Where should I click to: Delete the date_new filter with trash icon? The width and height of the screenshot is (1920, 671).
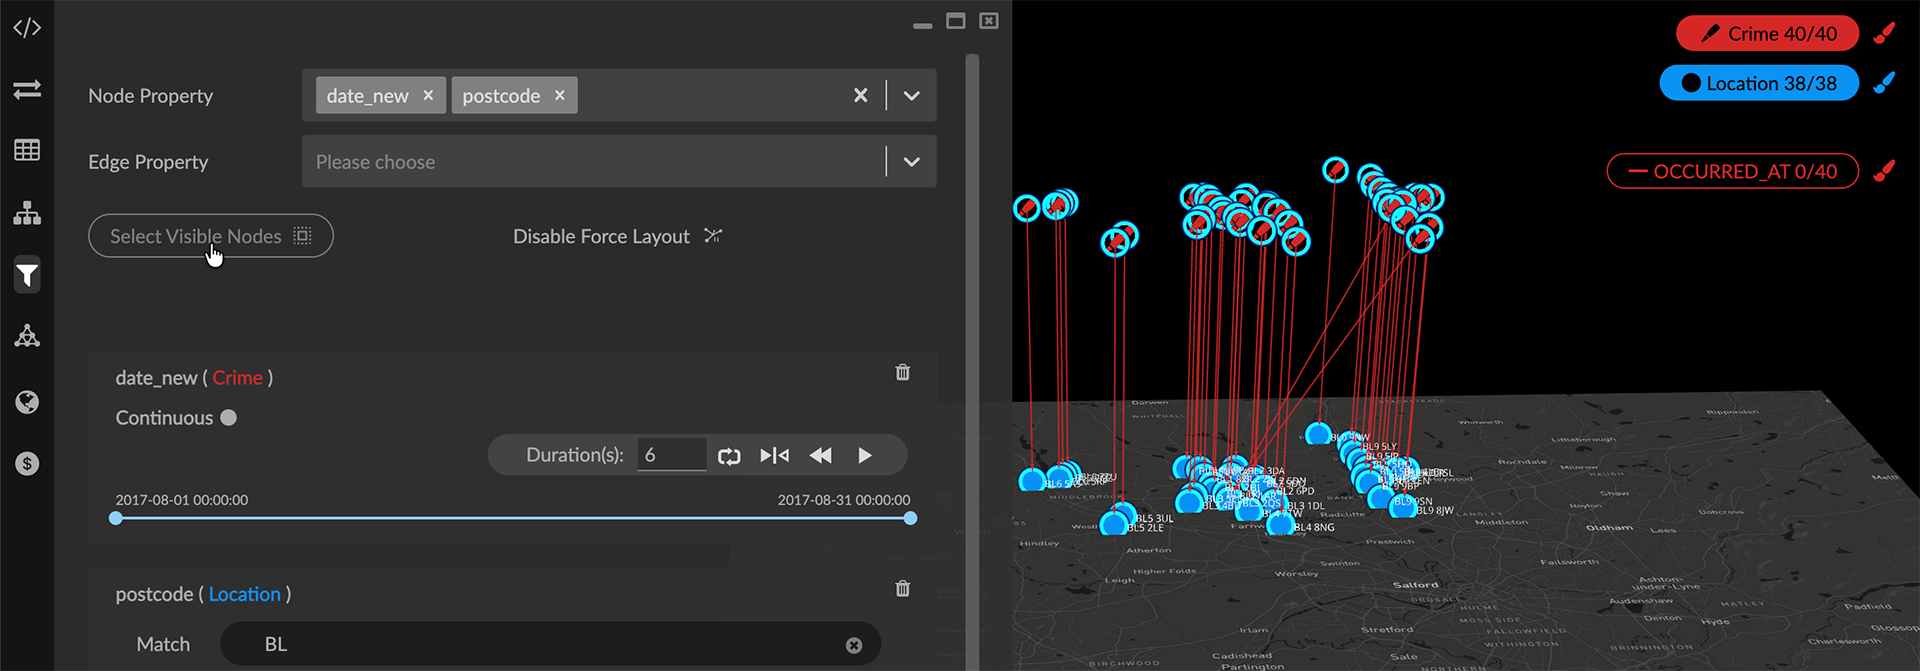point(902,373)
